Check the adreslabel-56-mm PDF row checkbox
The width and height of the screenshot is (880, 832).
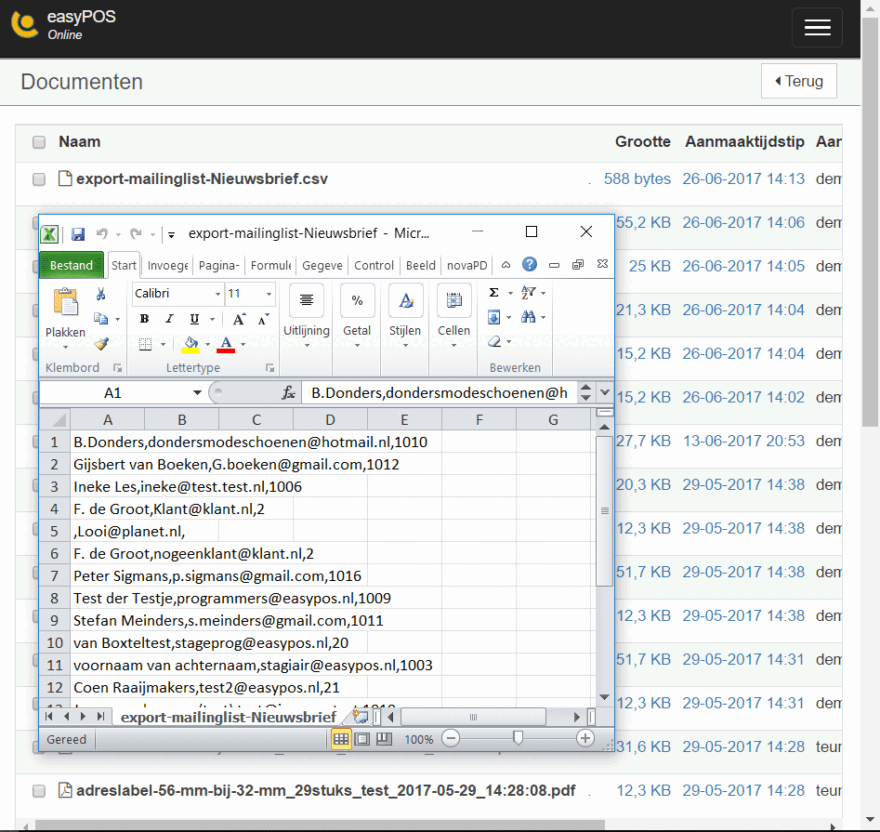pyautogui.click(x=39, y=791)
